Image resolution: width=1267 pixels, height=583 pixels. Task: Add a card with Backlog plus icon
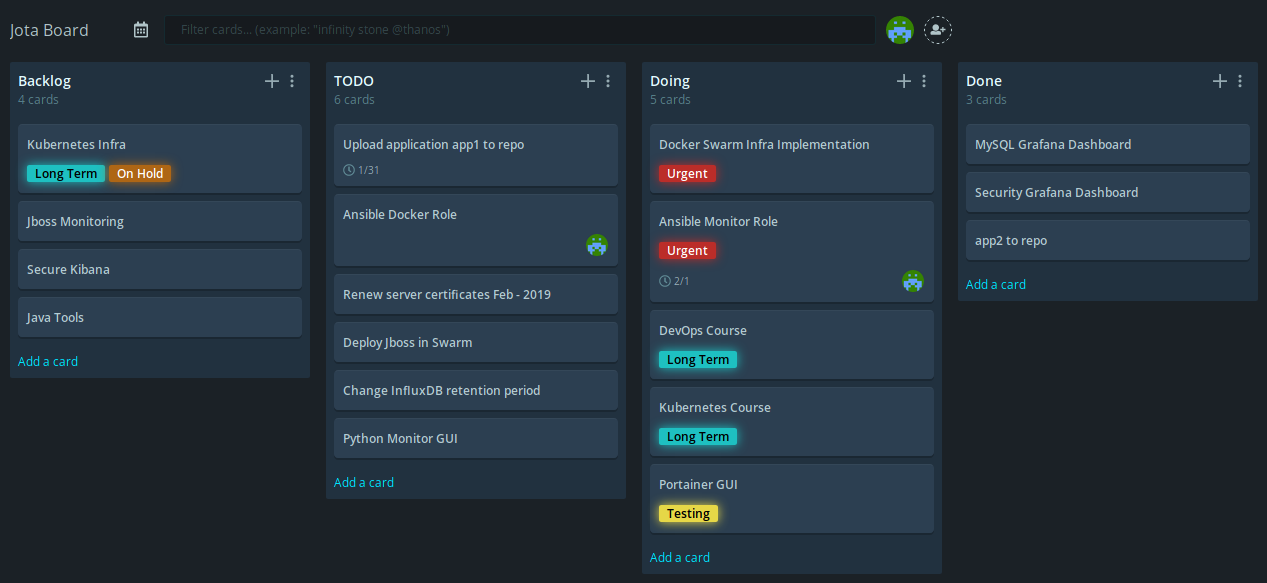pos(272,81)
